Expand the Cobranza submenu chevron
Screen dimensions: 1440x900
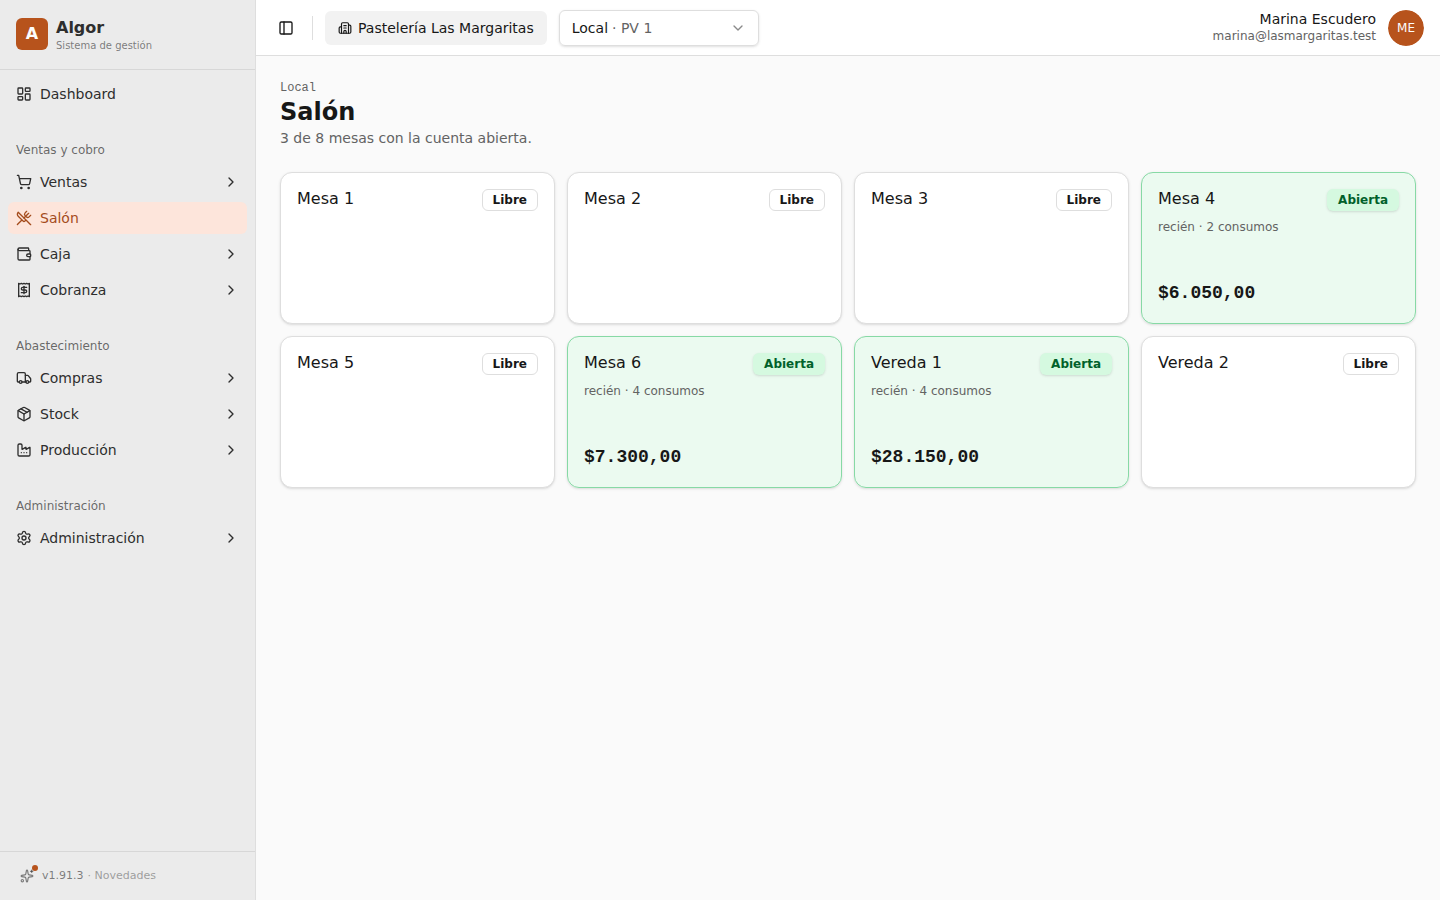tap(231, 290)
